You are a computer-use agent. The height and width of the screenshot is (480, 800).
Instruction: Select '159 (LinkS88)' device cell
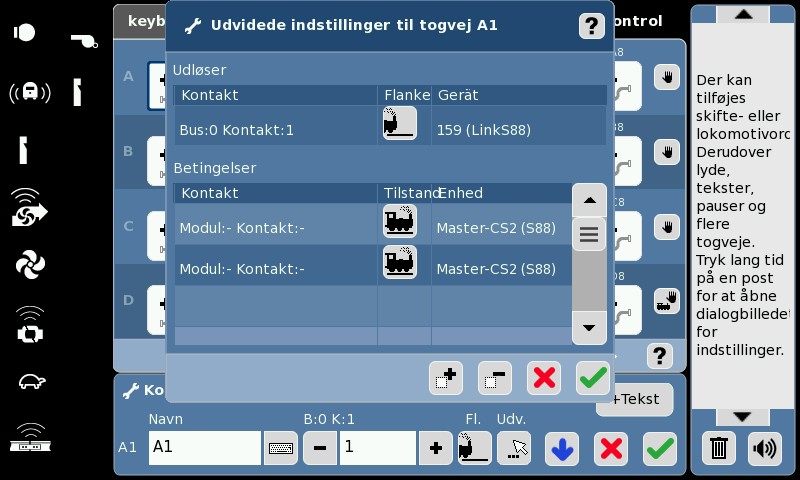coord(519,125)
